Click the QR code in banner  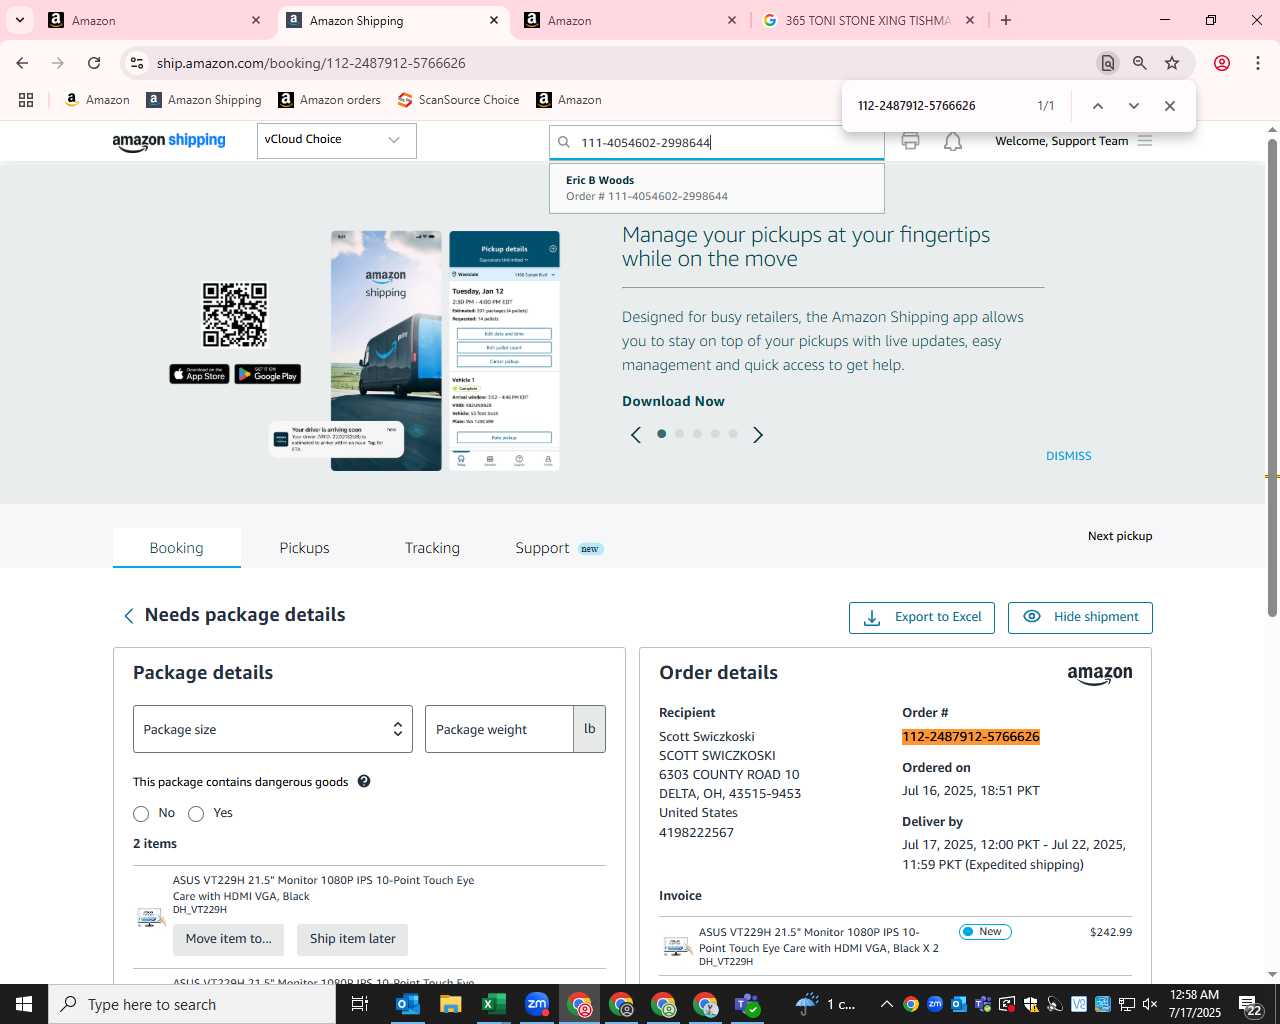coord(235,314)
